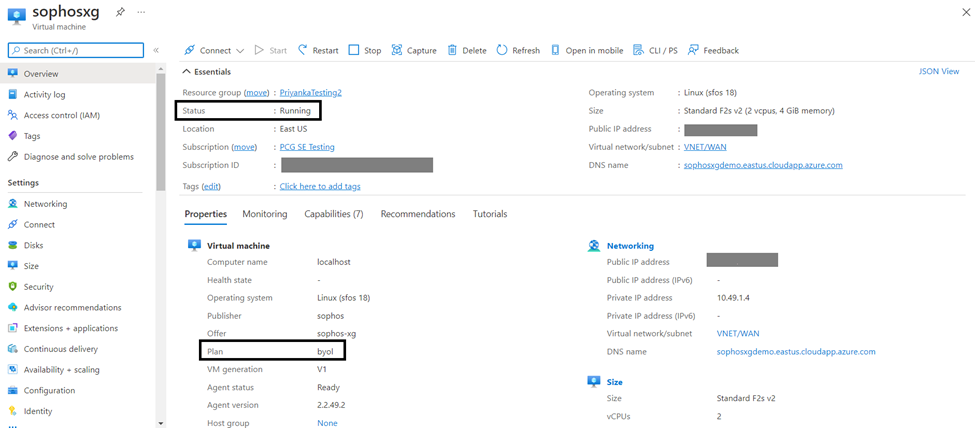Open the PCG SE Testing subscription link
The image size is (975, 428).
[x=307, y=147]
